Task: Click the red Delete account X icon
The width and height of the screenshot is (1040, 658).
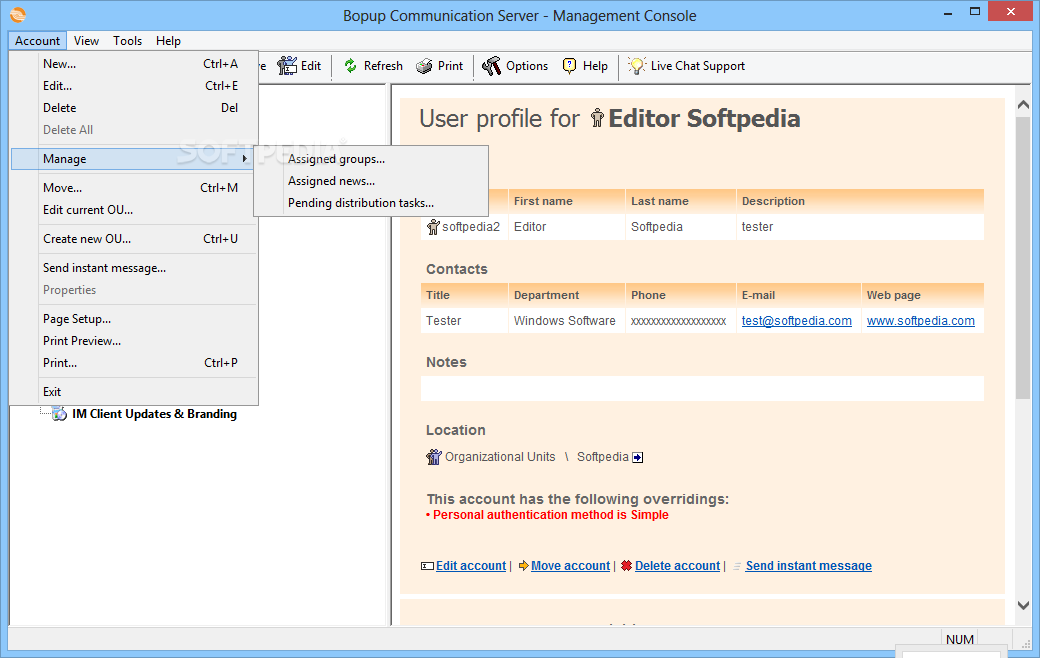Action: coord(626,566)
